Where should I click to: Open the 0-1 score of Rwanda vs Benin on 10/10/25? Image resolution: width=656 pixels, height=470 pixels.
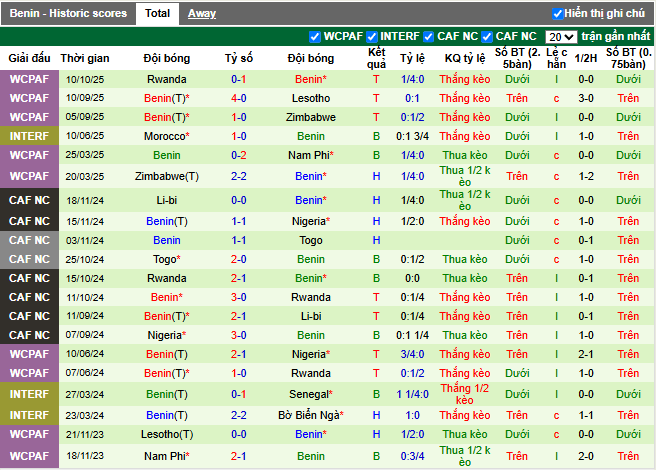pos(239,79)
